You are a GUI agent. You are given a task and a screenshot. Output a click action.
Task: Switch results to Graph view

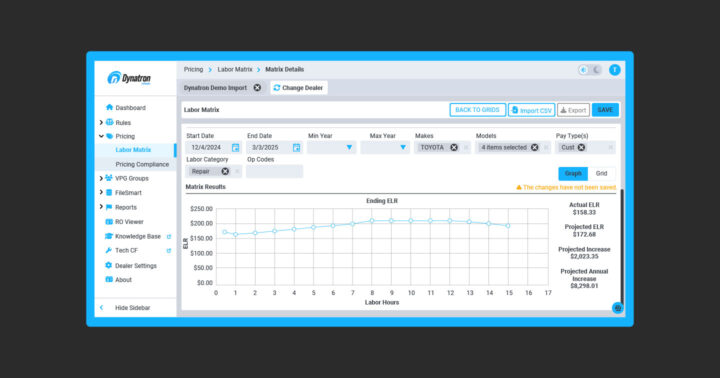tap(573, 174)
